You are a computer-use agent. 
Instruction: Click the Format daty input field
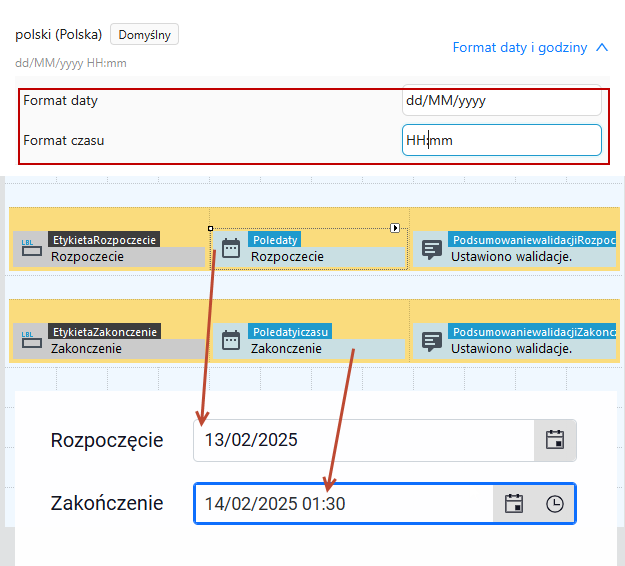pyautogui.click(x=501, y=100)
